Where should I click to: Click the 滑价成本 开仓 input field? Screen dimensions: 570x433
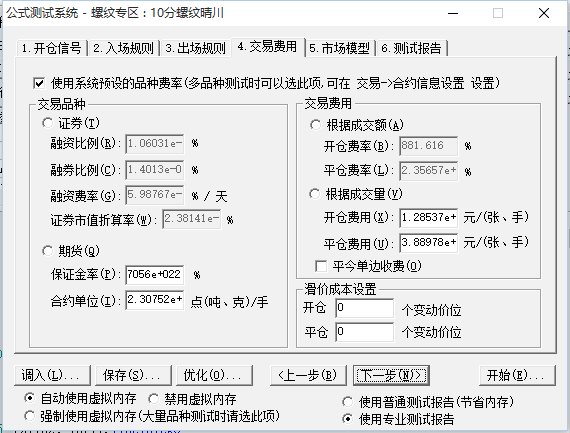pyautogui.click(x=365, y=308)
